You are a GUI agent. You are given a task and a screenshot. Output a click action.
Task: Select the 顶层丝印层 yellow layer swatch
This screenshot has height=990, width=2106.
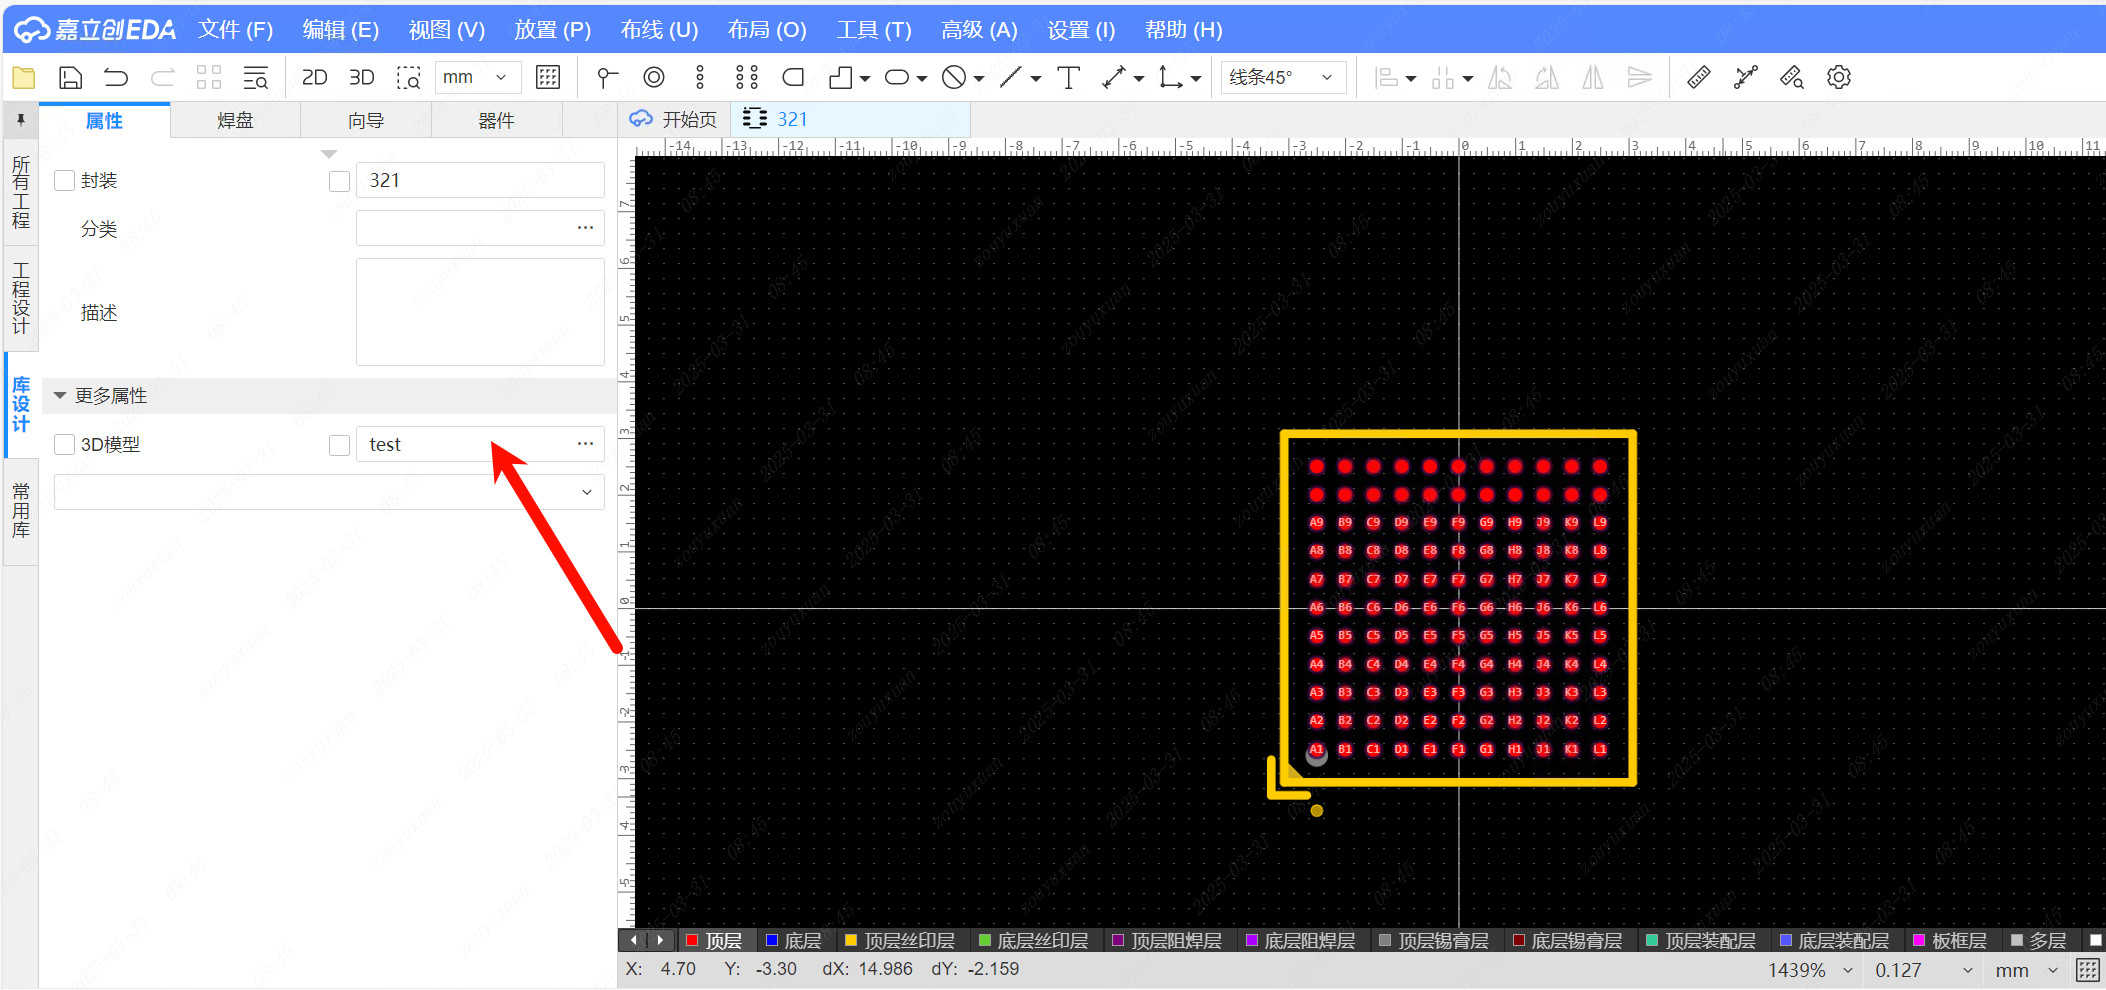coord(851,941)
